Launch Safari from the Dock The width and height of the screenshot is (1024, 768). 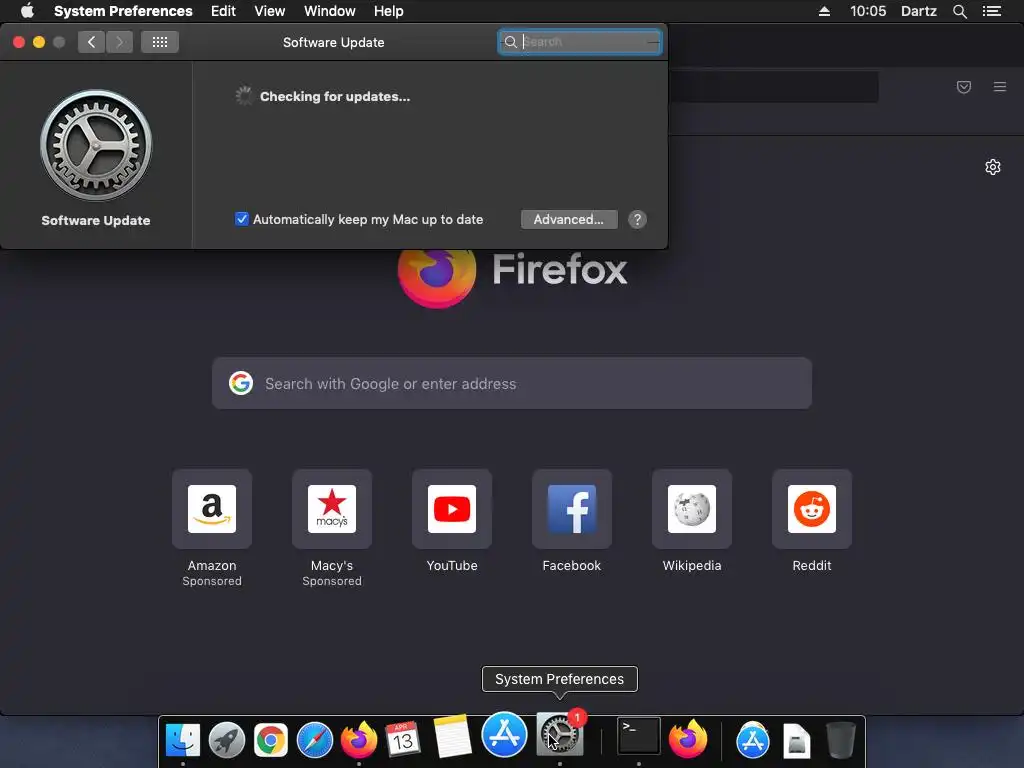click(x=315, y=740)
